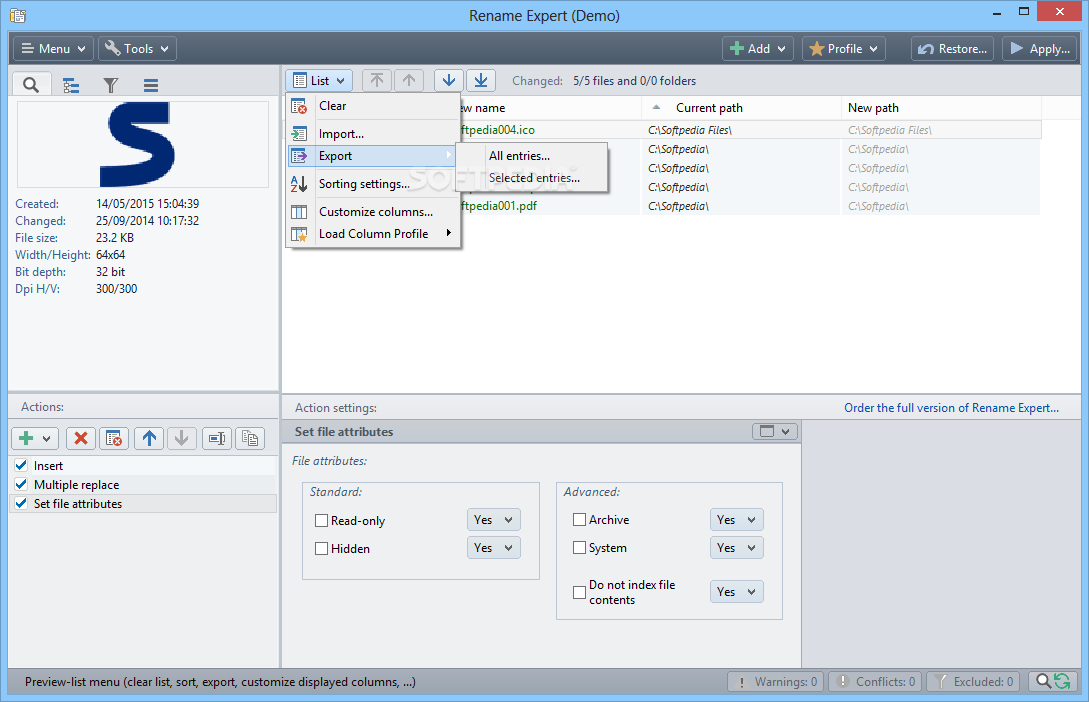Enable the System attribute checkbox
This screenshot has width=1089, height=702.
click(x=579, y=548)
